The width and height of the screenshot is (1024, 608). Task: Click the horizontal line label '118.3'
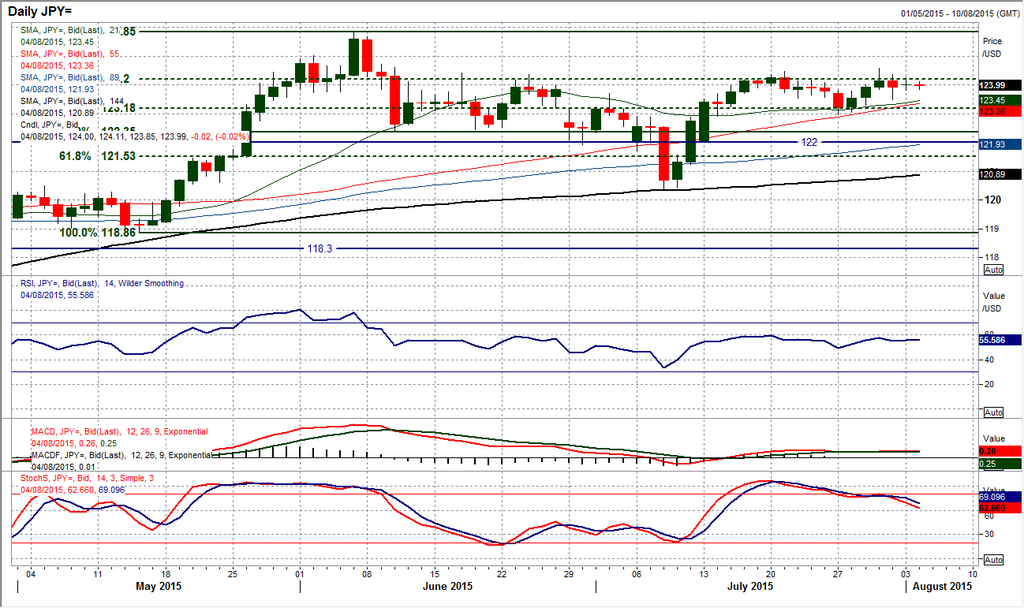(x=320, y=249)
